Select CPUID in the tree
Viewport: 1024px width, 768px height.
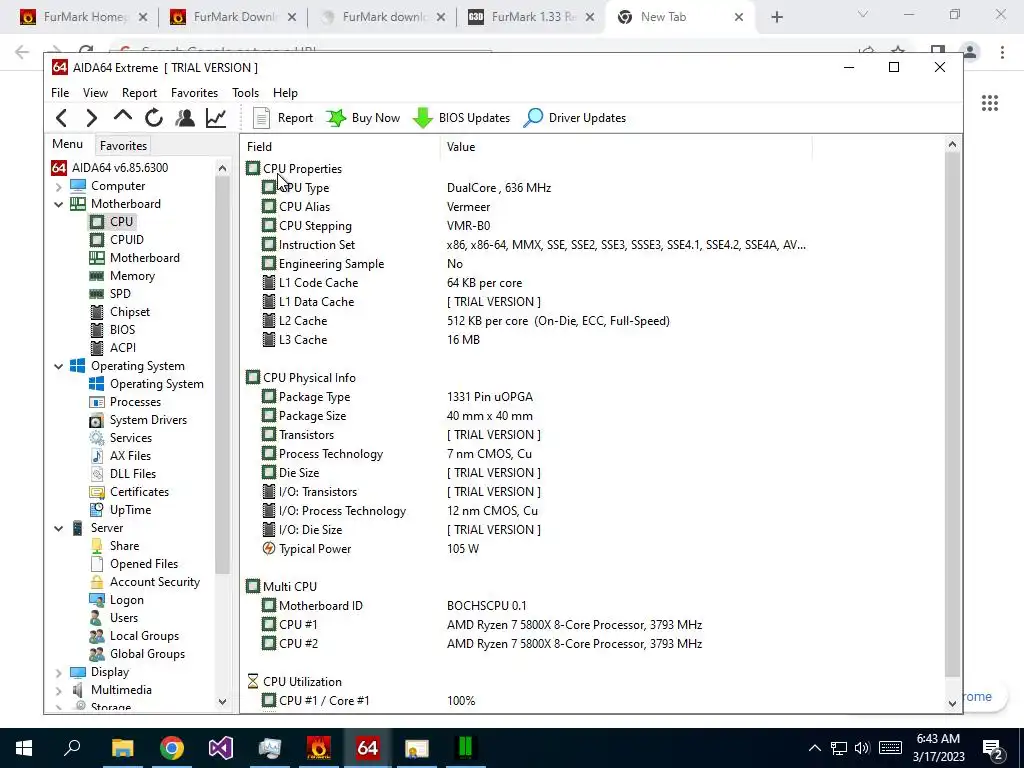click(x=126, y=240)
